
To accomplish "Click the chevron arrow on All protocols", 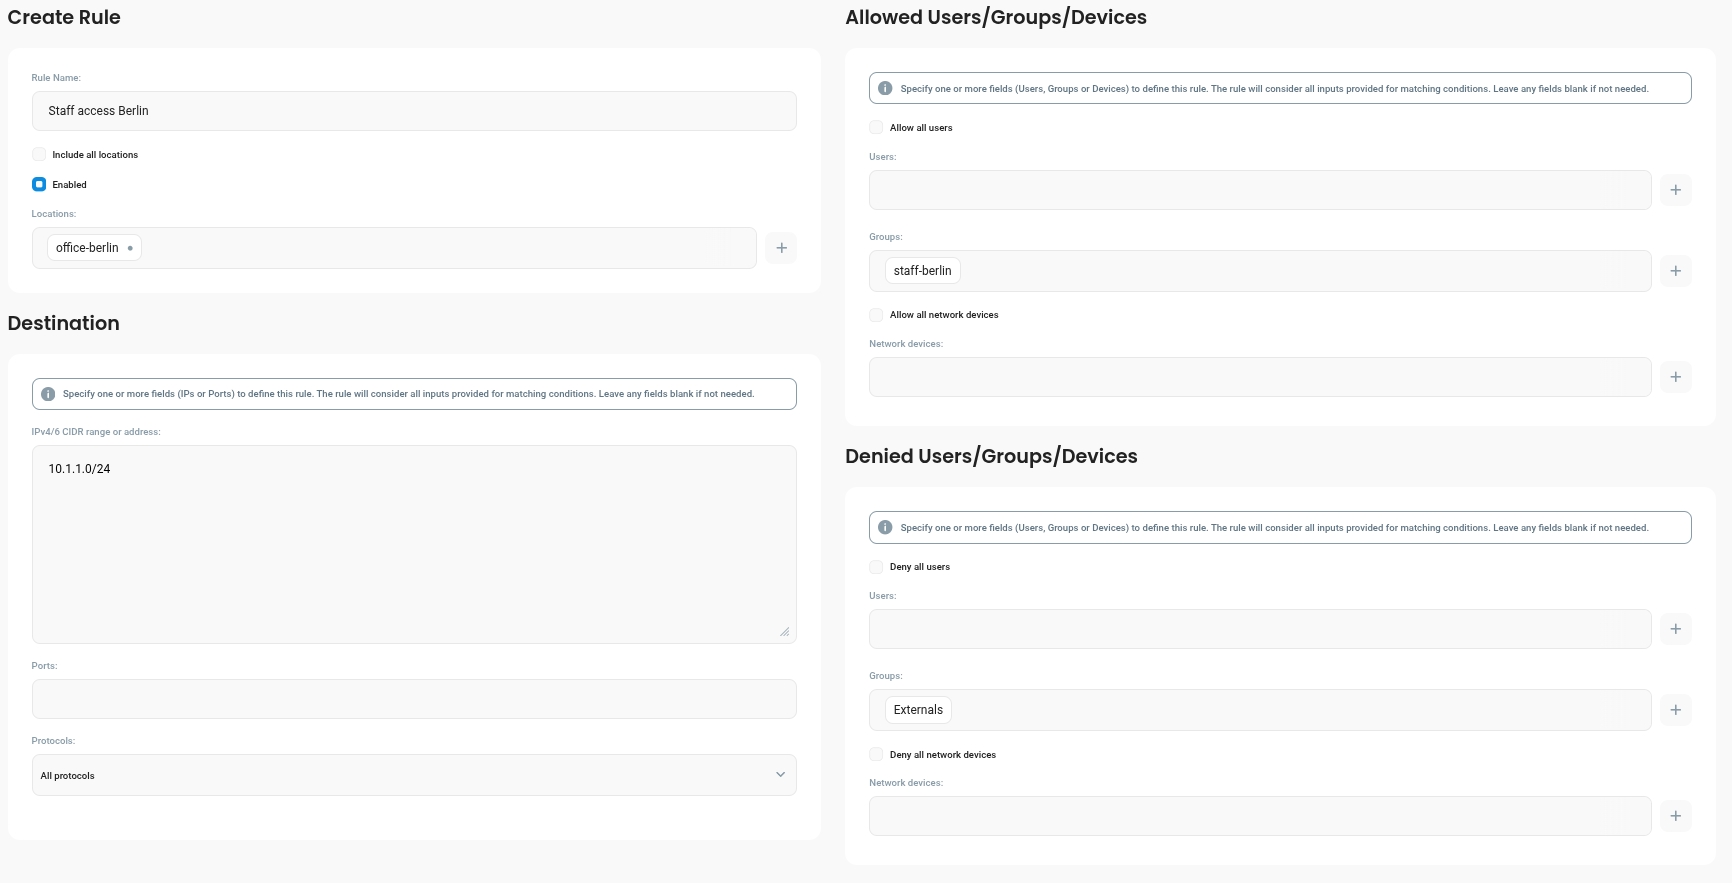I will (780, 775).
